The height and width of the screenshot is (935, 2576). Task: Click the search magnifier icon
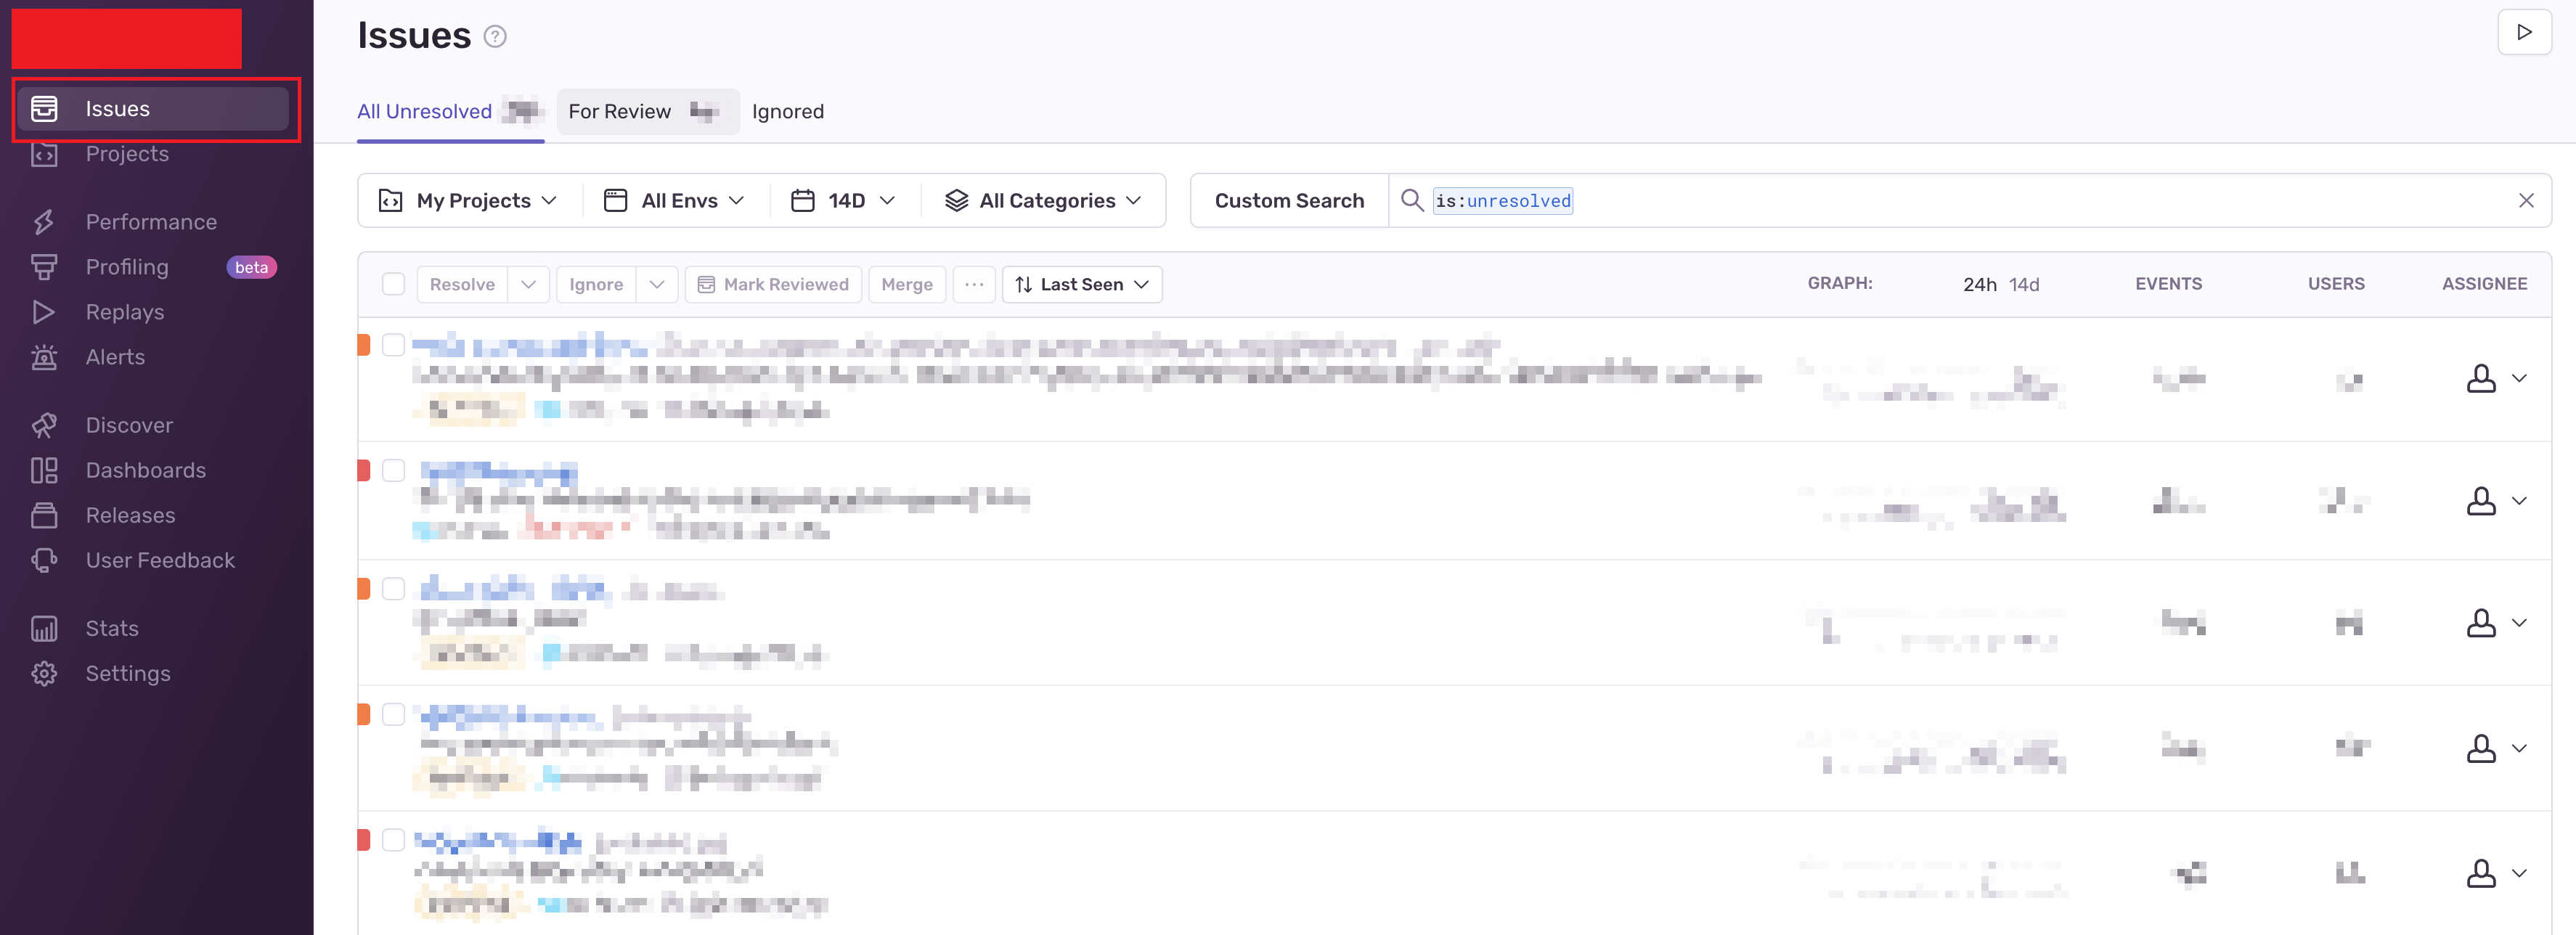(1411, 200)
